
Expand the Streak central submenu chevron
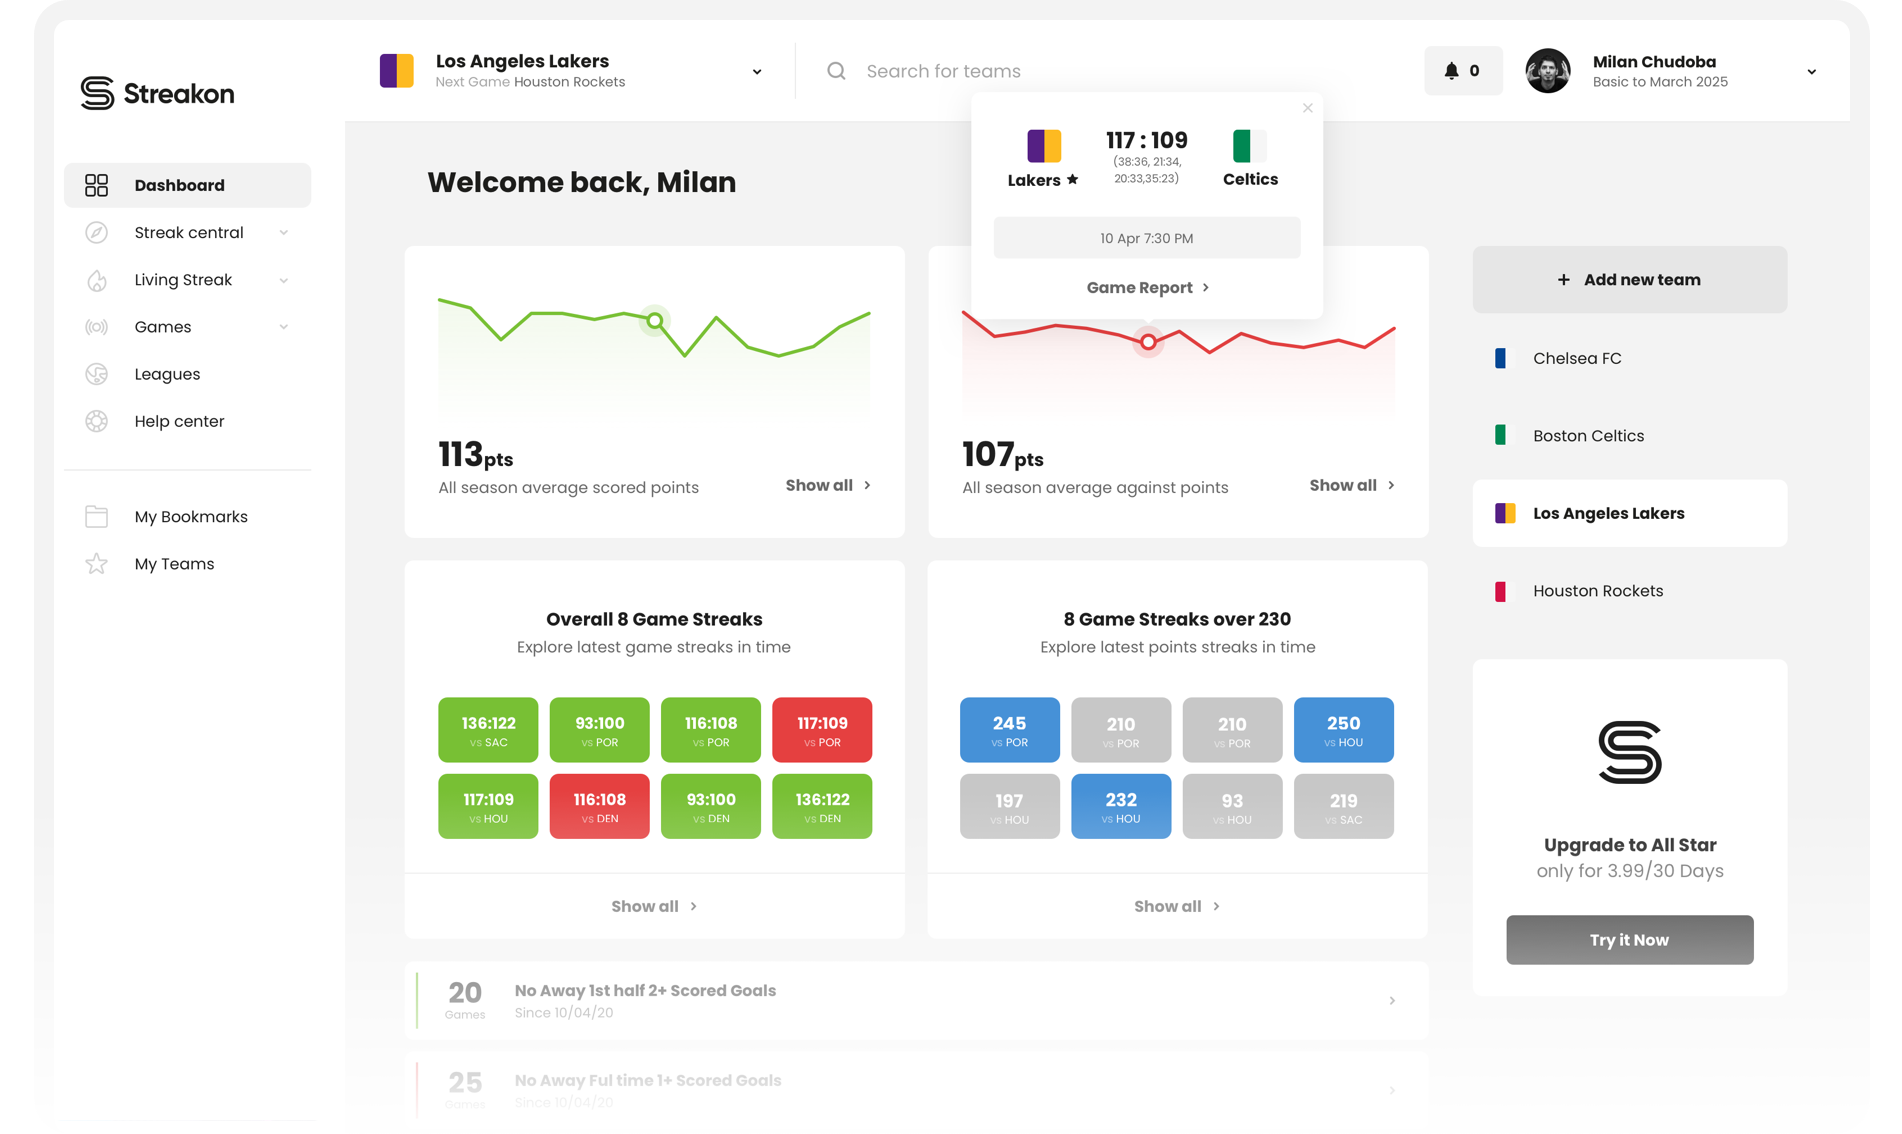[284, 233]
